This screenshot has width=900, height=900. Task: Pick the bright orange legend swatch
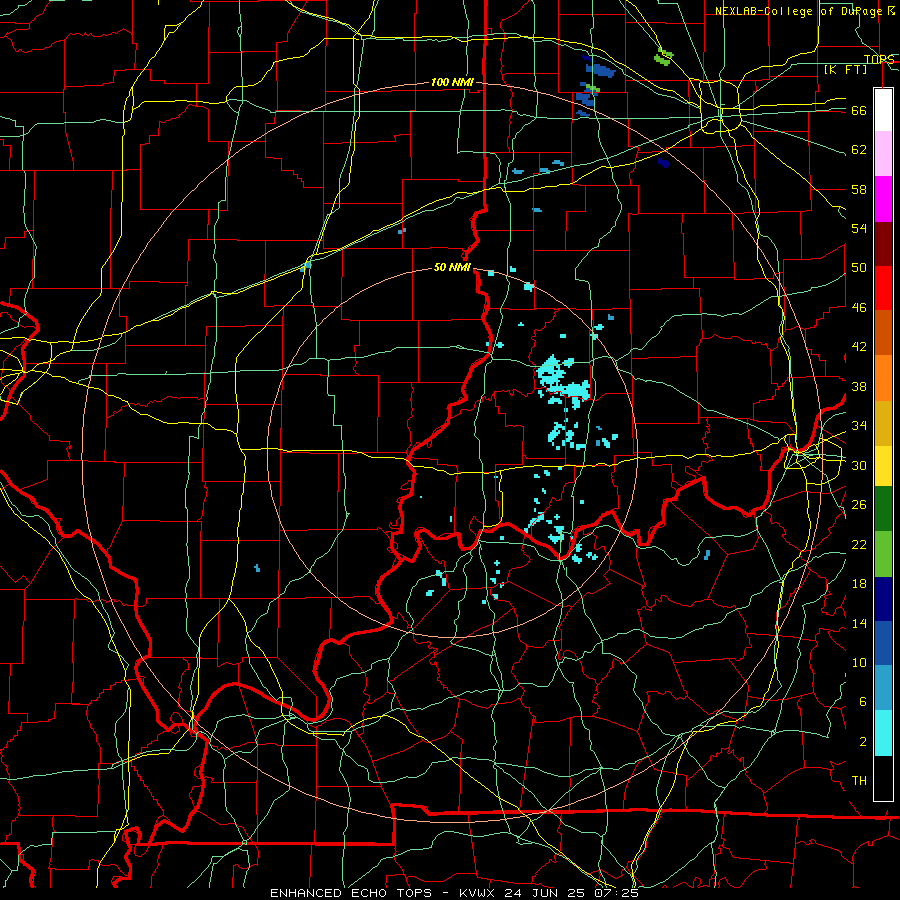(x=883, y=377)
